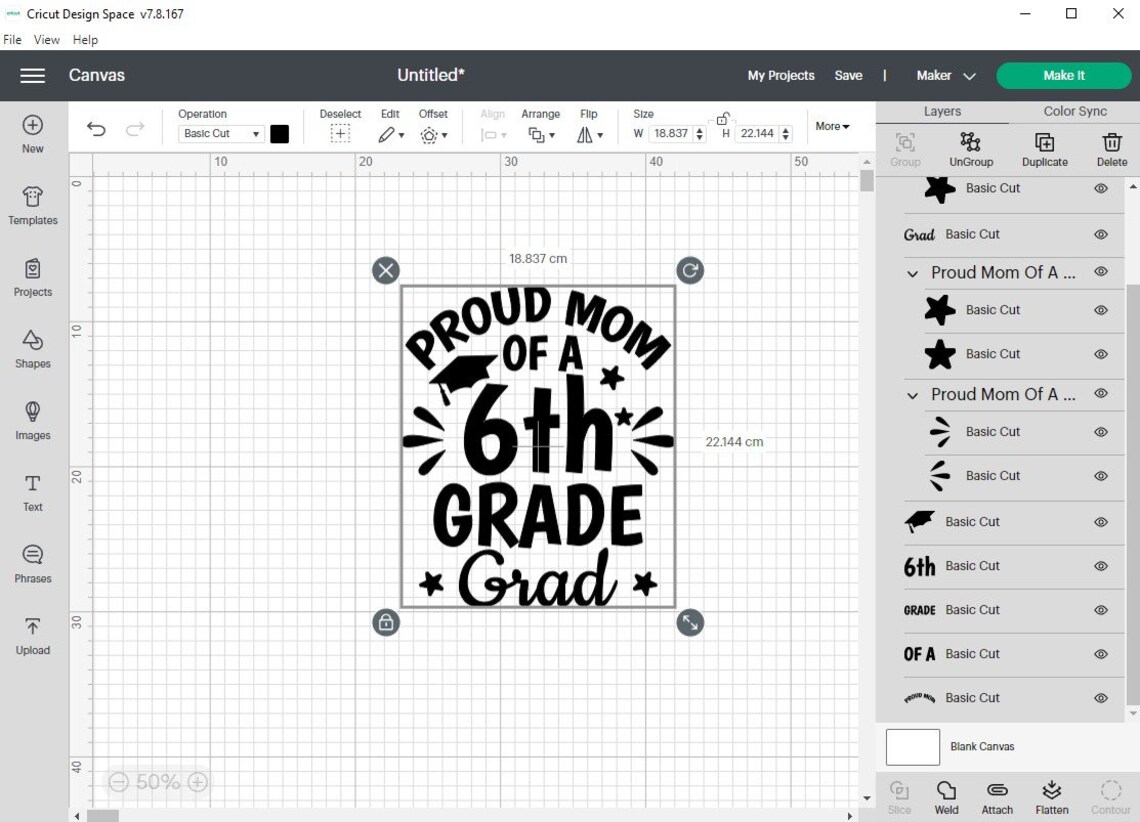Image resolution: width=1140 pixels, height=822 pixels.
Task: Open the Phrases library
Action: pos(32,564)
